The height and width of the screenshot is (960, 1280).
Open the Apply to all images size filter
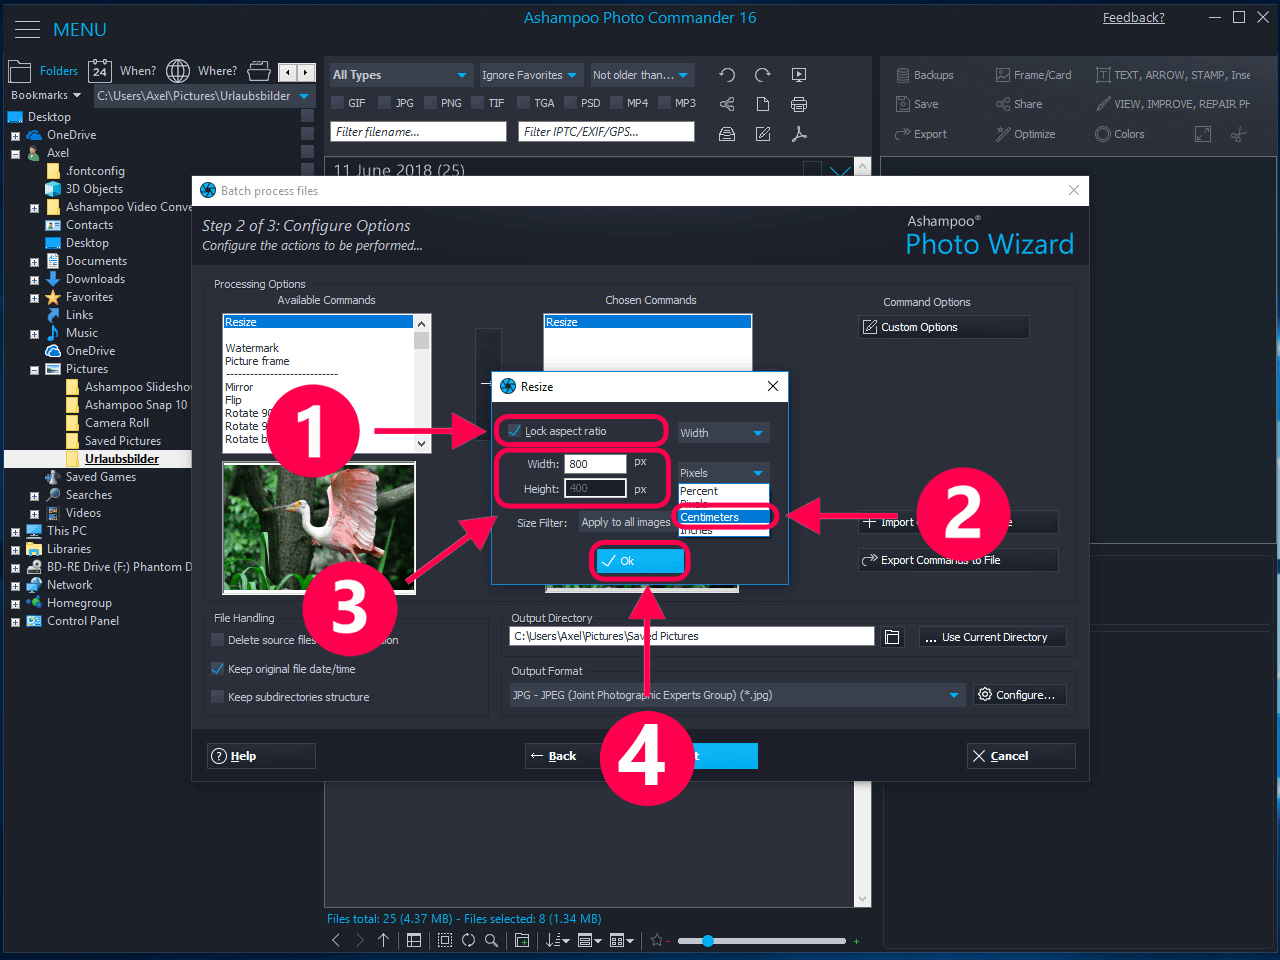click(626, 522)
